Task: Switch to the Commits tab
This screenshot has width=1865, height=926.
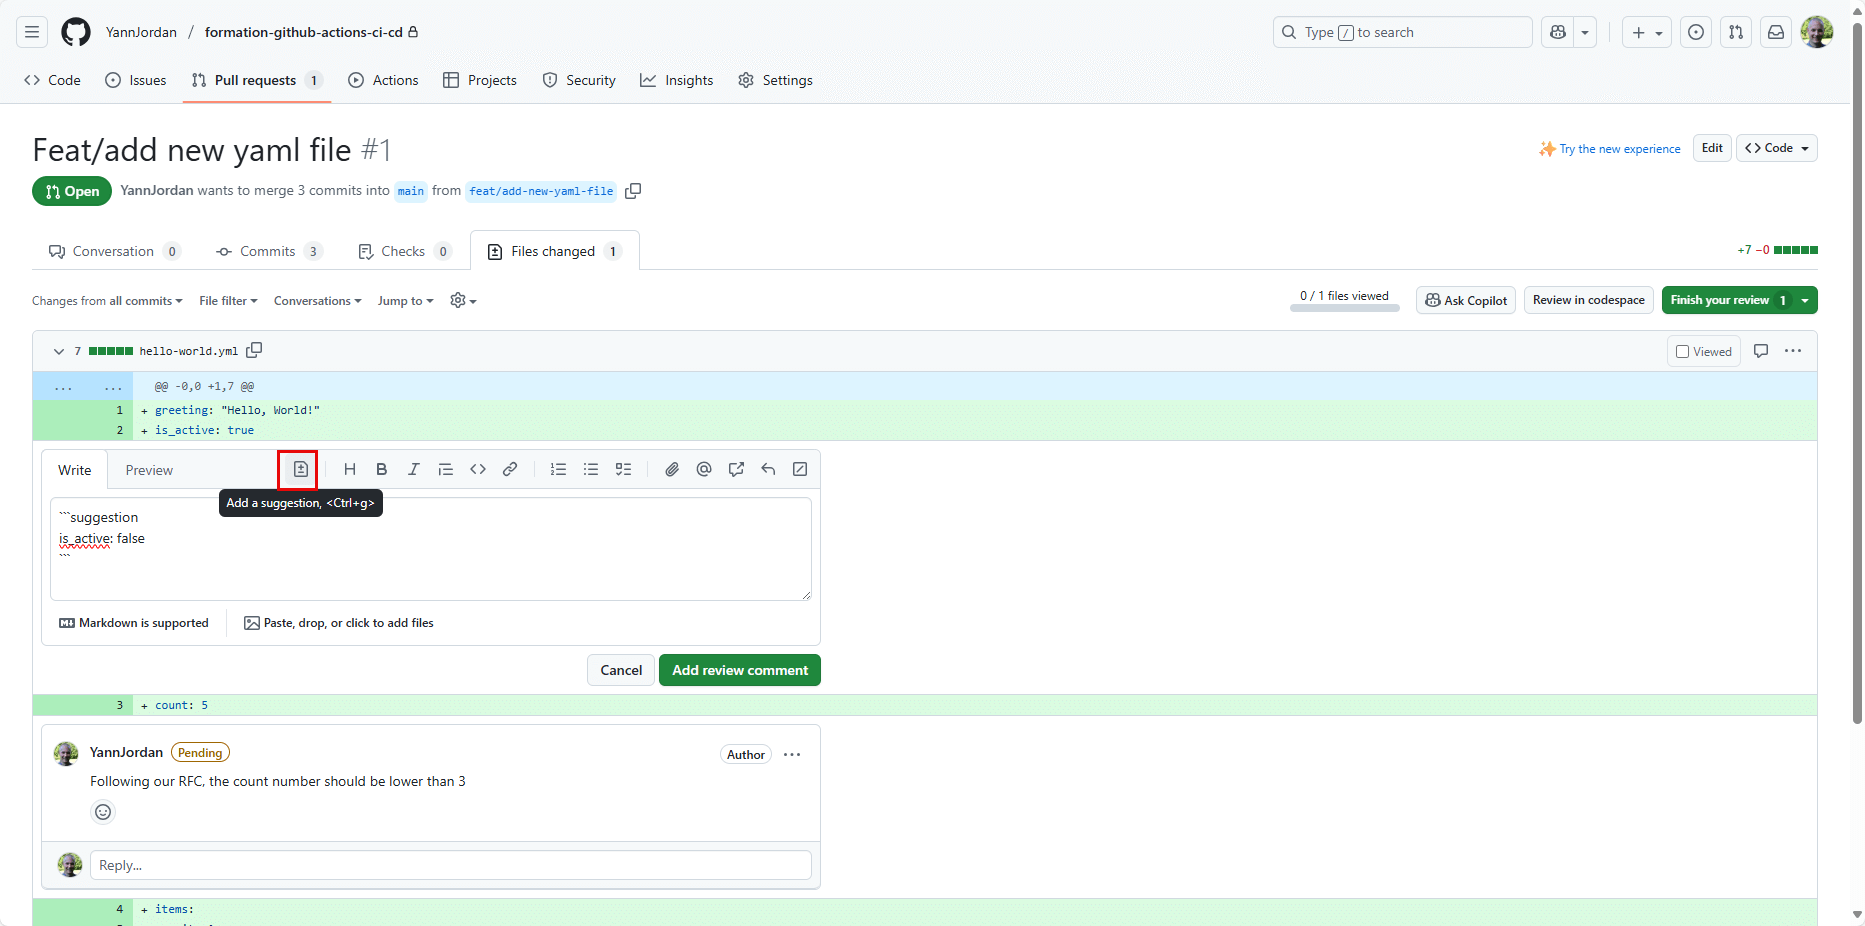Action: (x=266, y=251)
